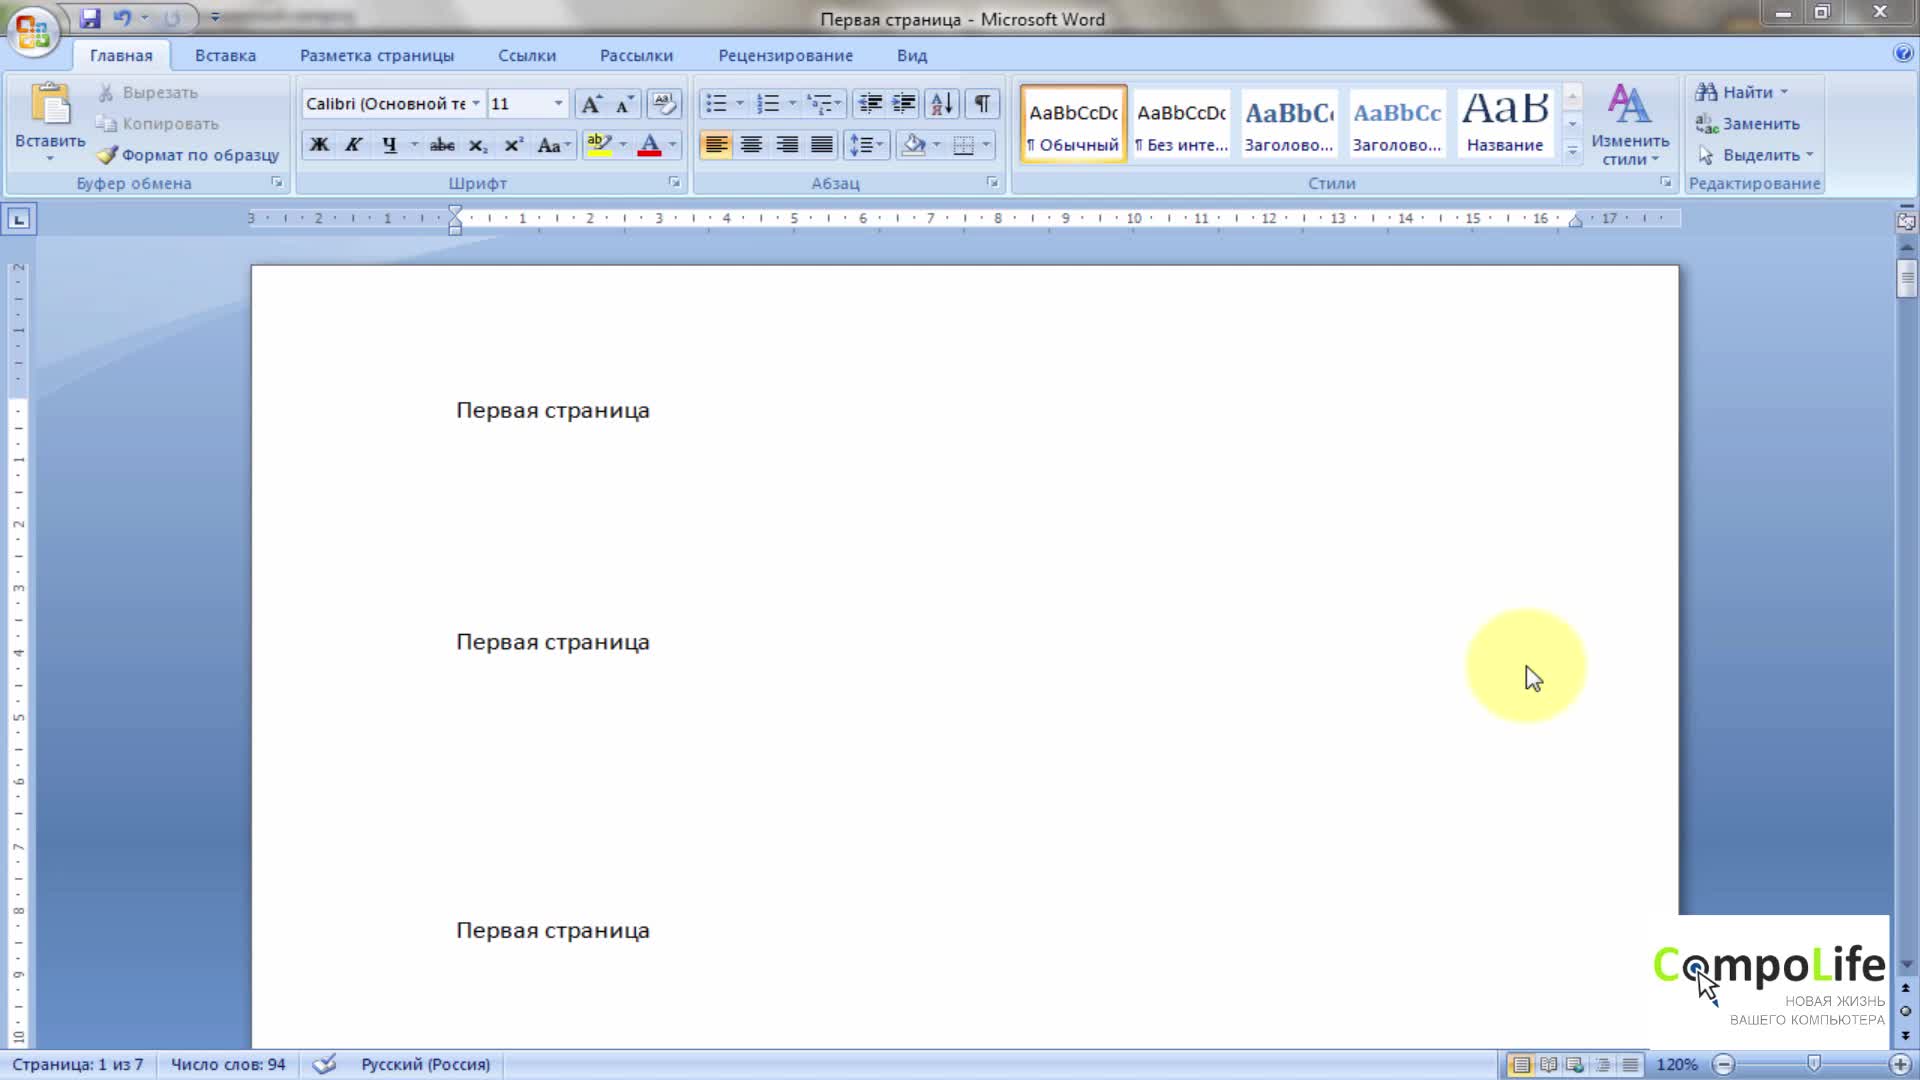Apply superscript formatting

513,145
